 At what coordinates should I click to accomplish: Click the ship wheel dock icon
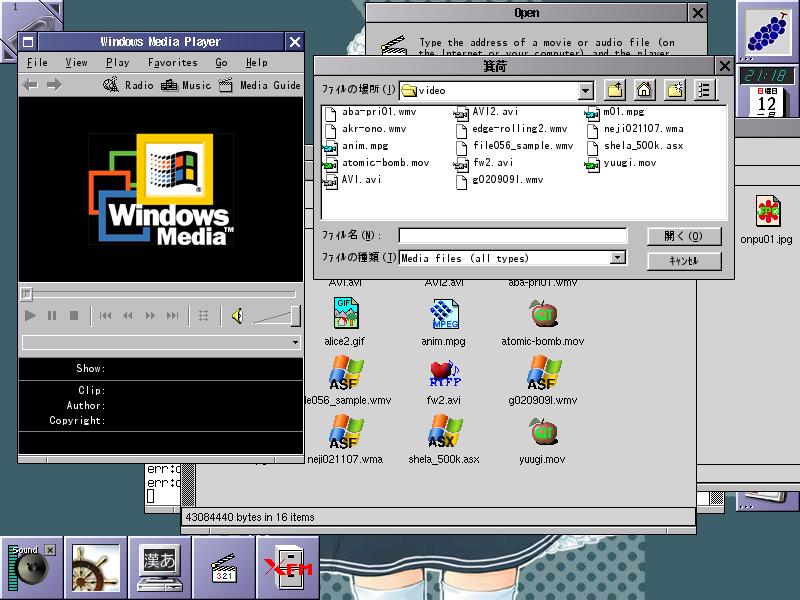[95, 567]
